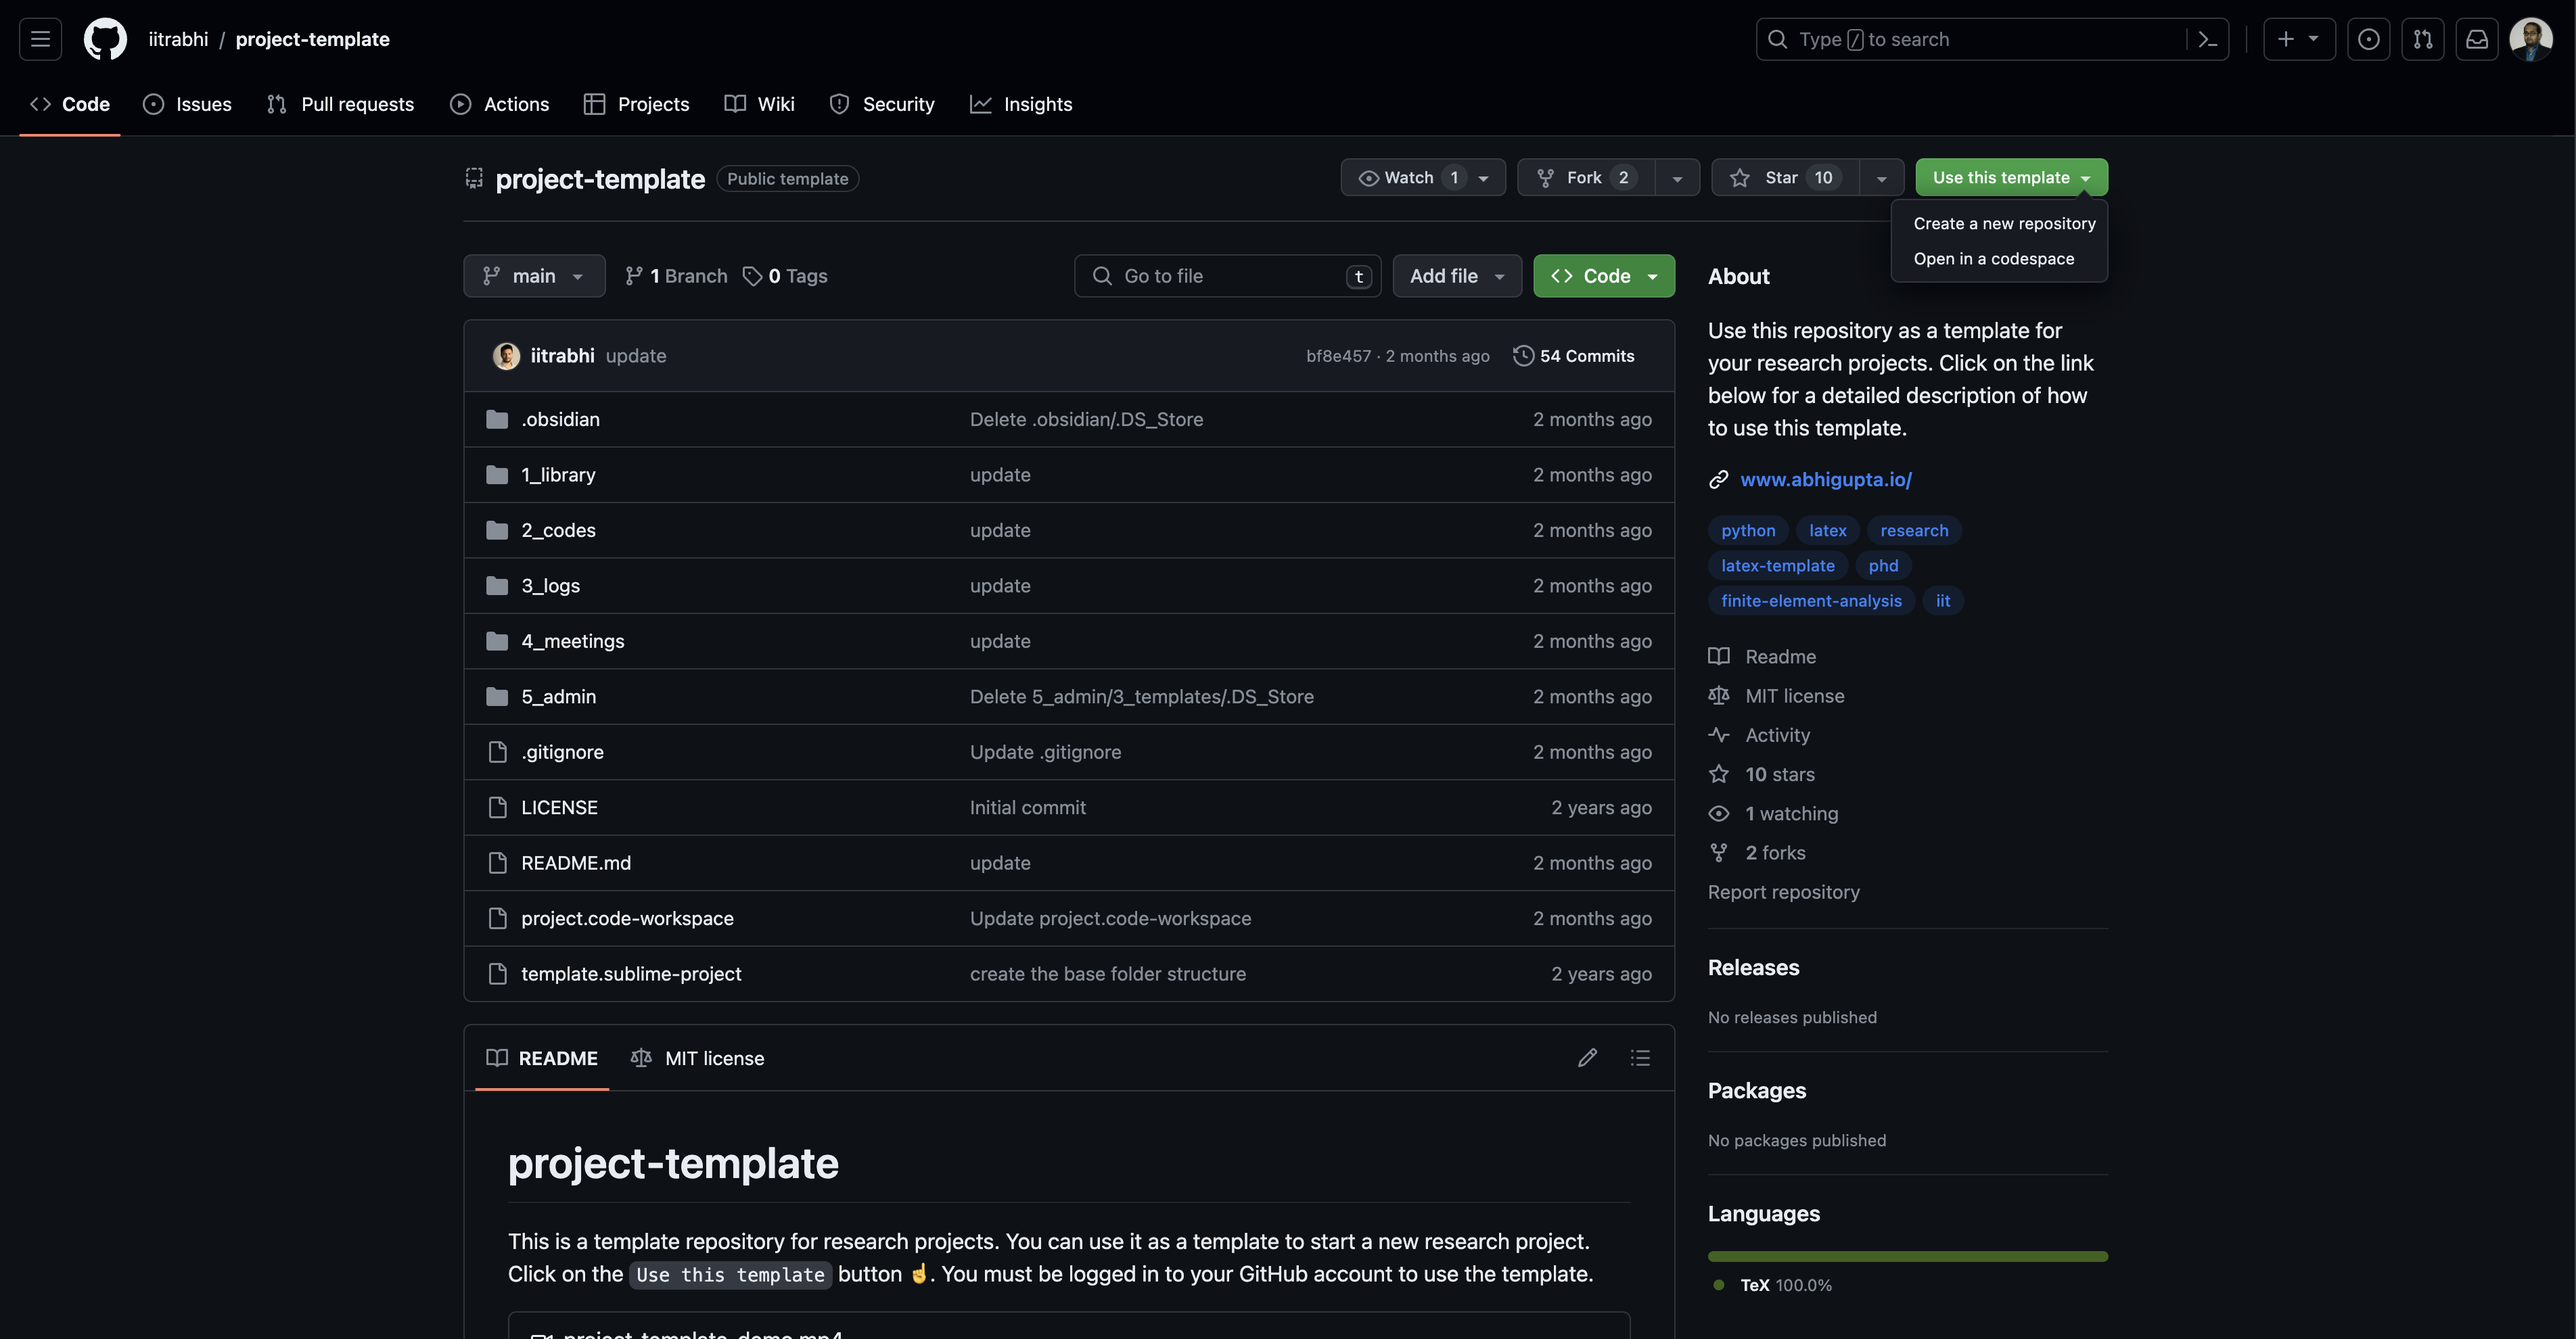
Task: Open the hamburger navigation menu
Action: pos(40,39)
